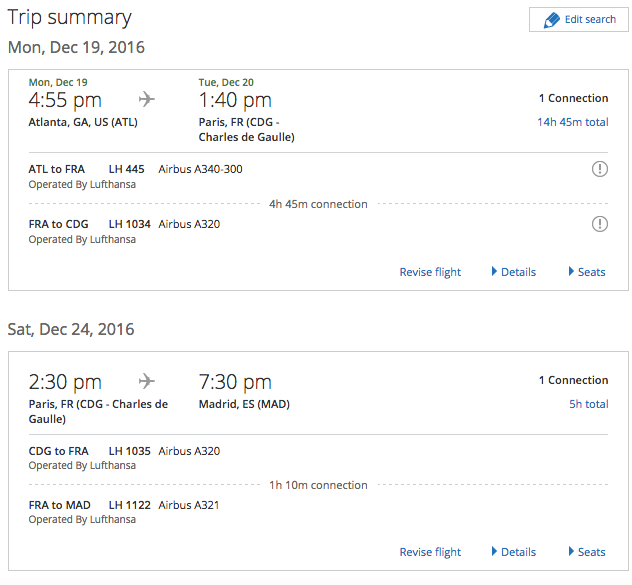
Task: Select flight number LH 1122
Action: tap(130, 505)
